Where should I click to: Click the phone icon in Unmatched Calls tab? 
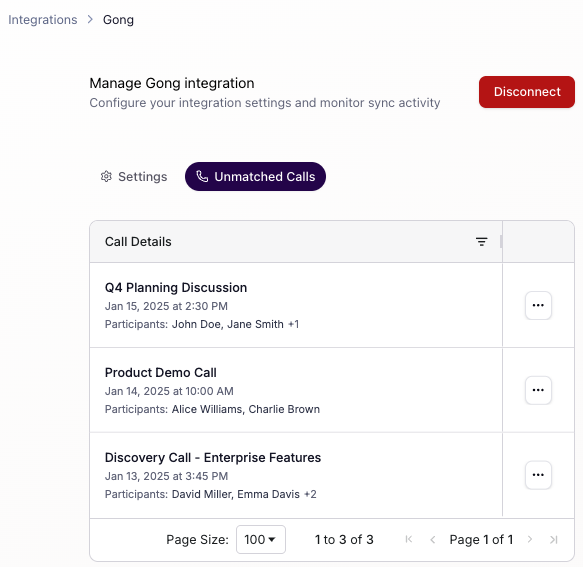(202, 177)
